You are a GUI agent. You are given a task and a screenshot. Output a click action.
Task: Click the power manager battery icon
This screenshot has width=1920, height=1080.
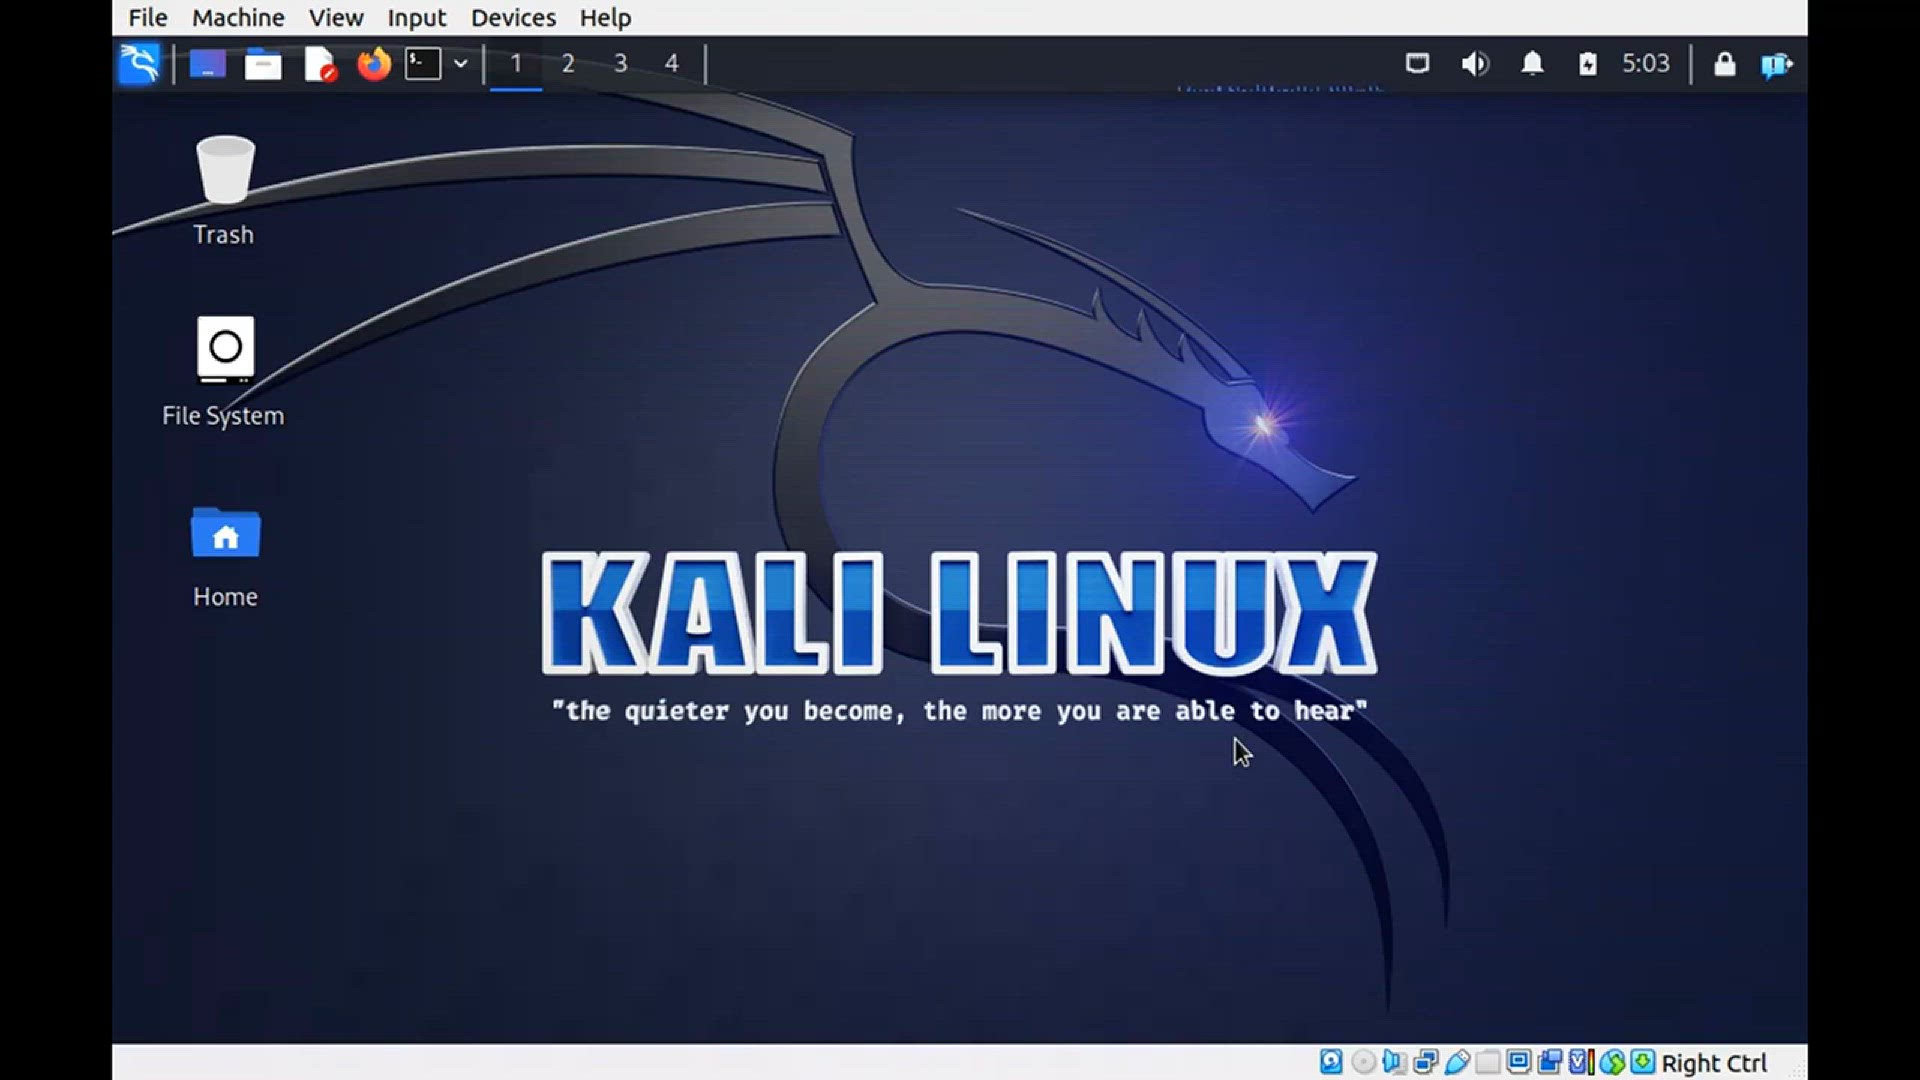(1587, 64)
